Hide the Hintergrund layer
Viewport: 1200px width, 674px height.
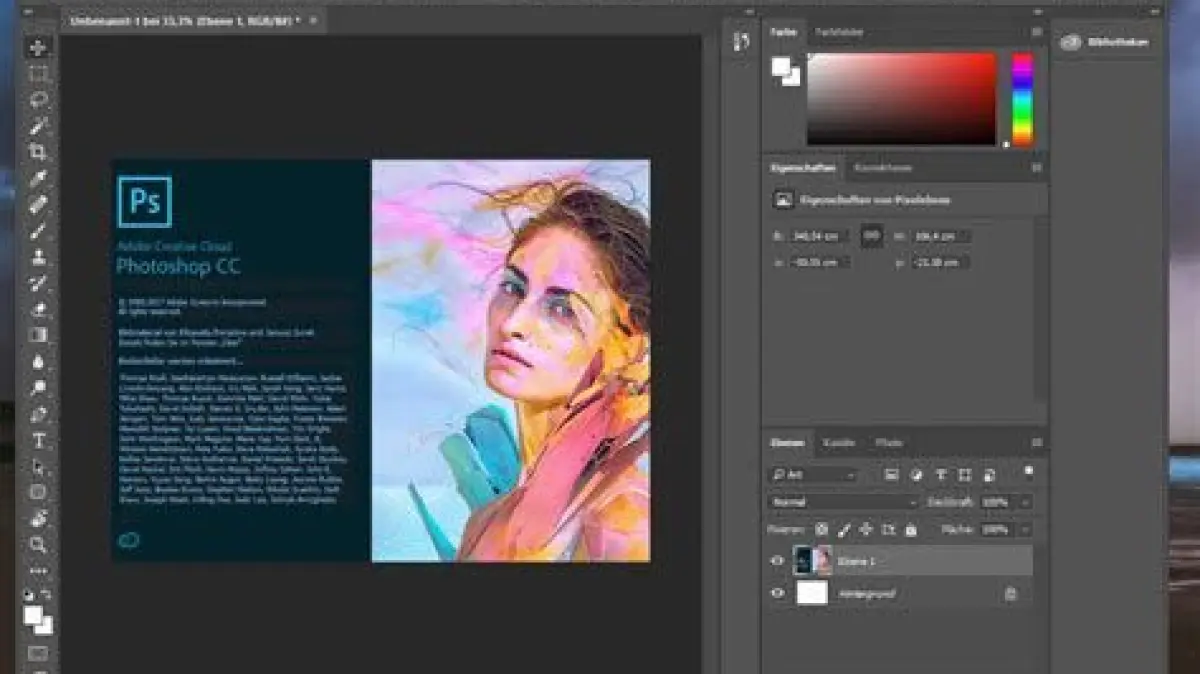click(x=777, y=593)
